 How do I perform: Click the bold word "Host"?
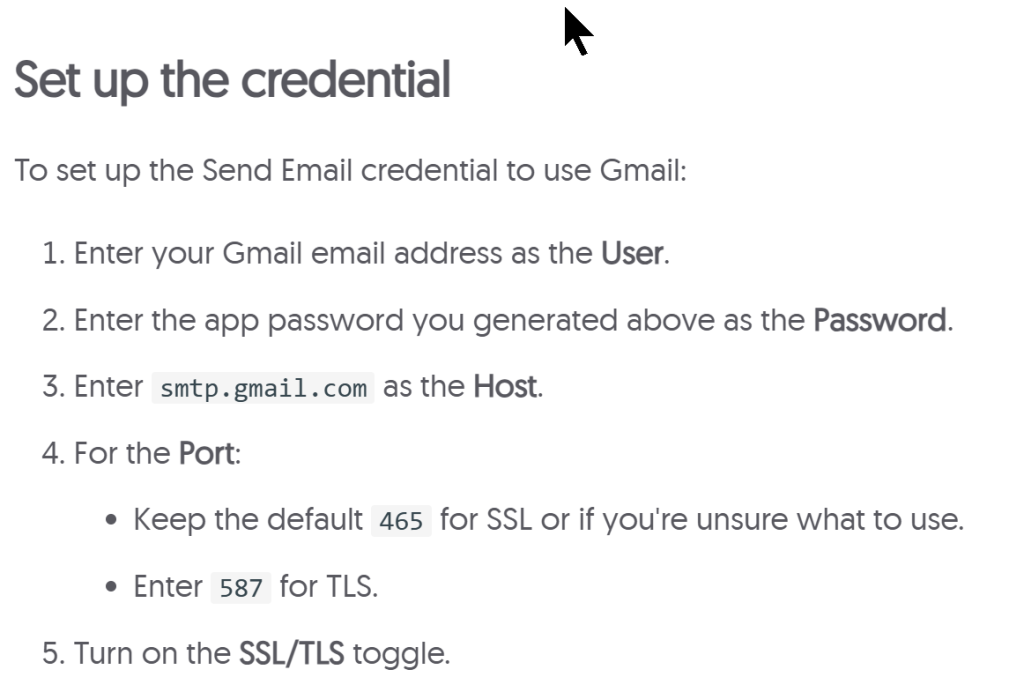[505, 387]
